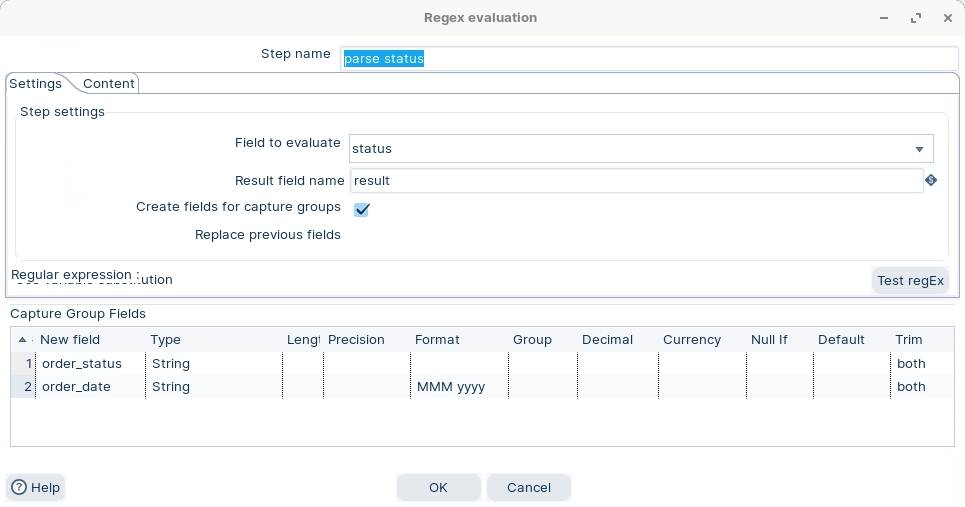Image resolution: width=965 pixels, height=507 pixels.
Task: Click the Cancel button
Action: pos(528,488)
